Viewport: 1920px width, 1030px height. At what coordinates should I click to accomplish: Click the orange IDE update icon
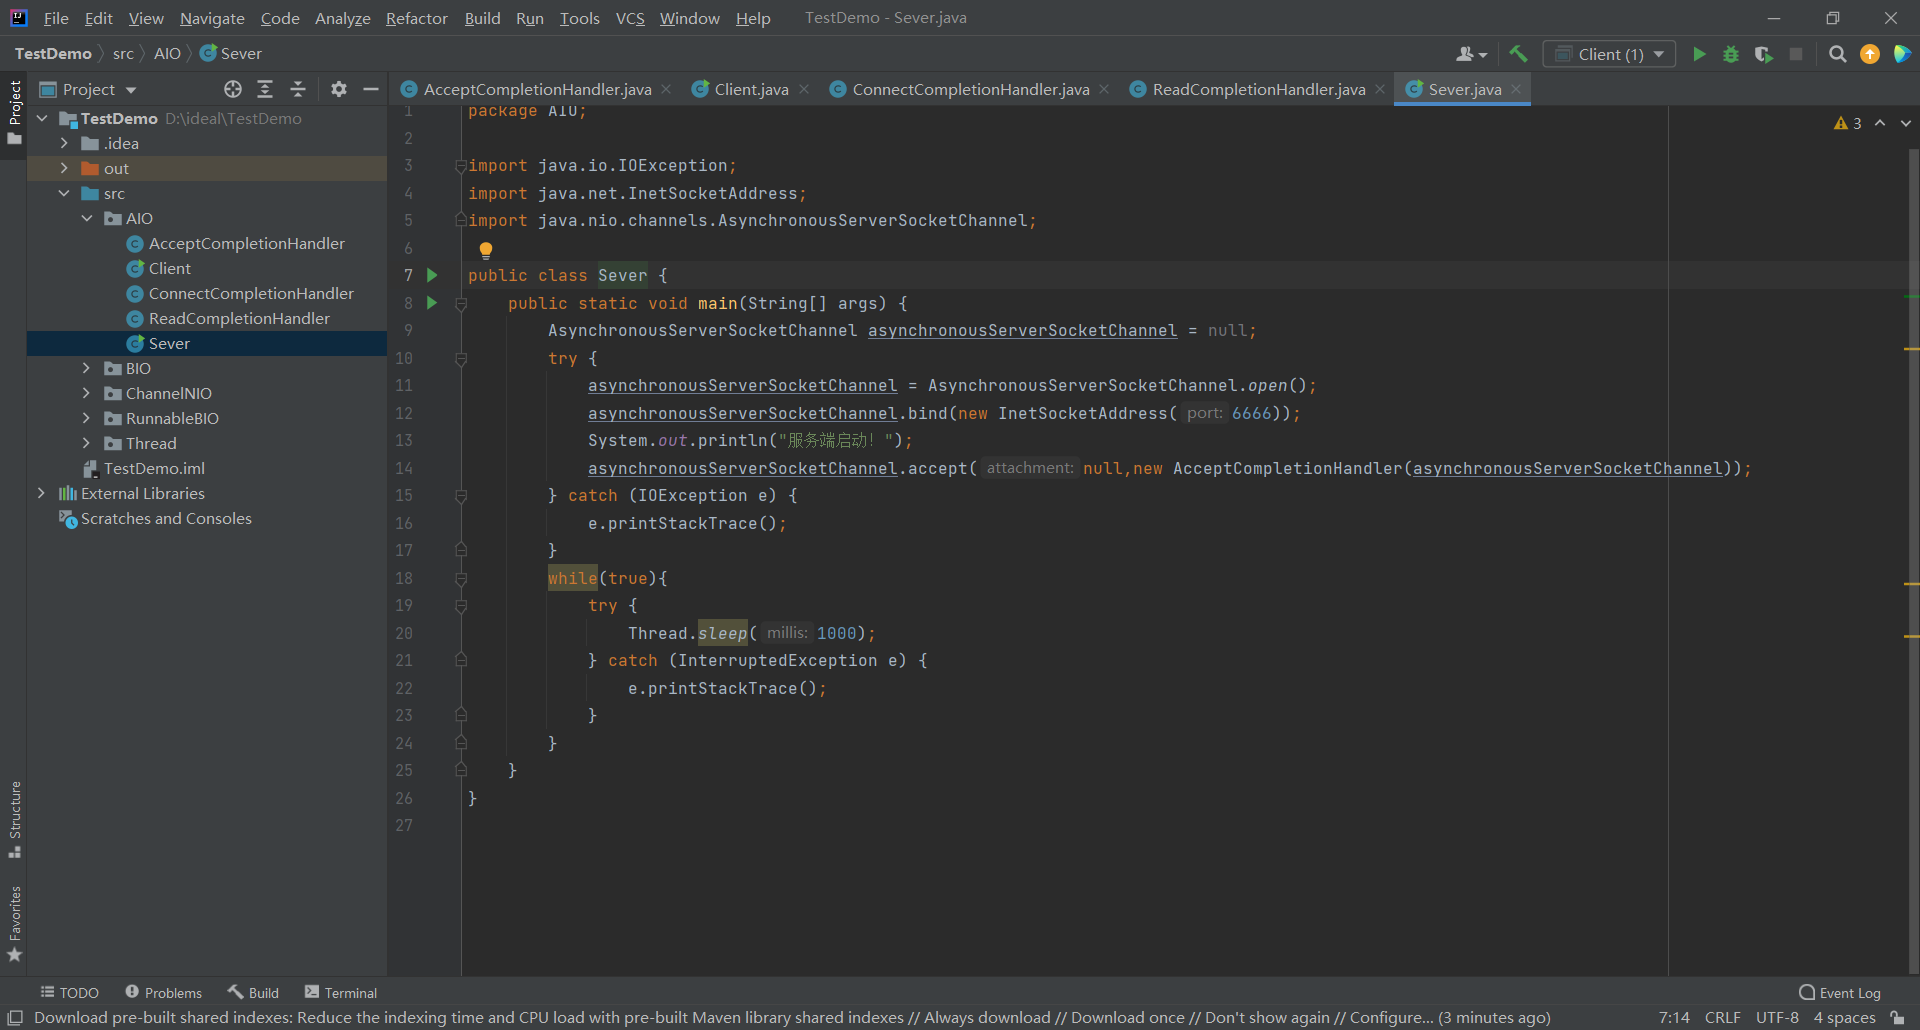coord(1869,54)
